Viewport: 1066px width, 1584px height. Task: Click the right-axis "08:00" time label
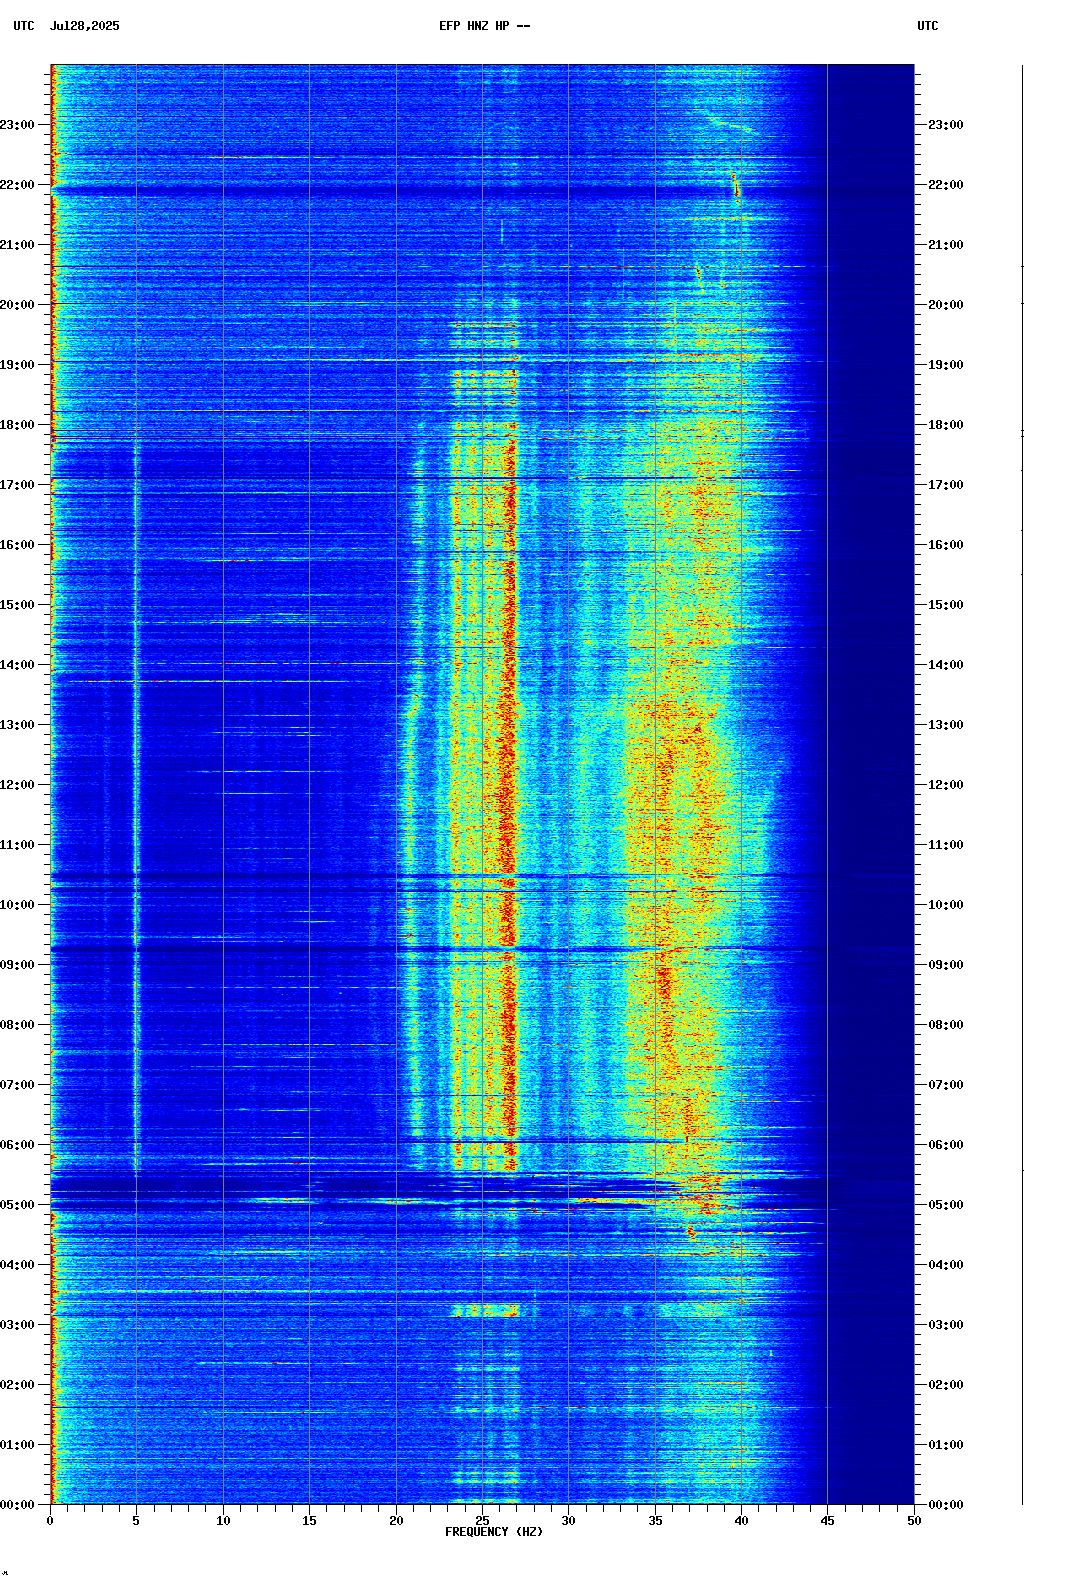(946, 1025)
